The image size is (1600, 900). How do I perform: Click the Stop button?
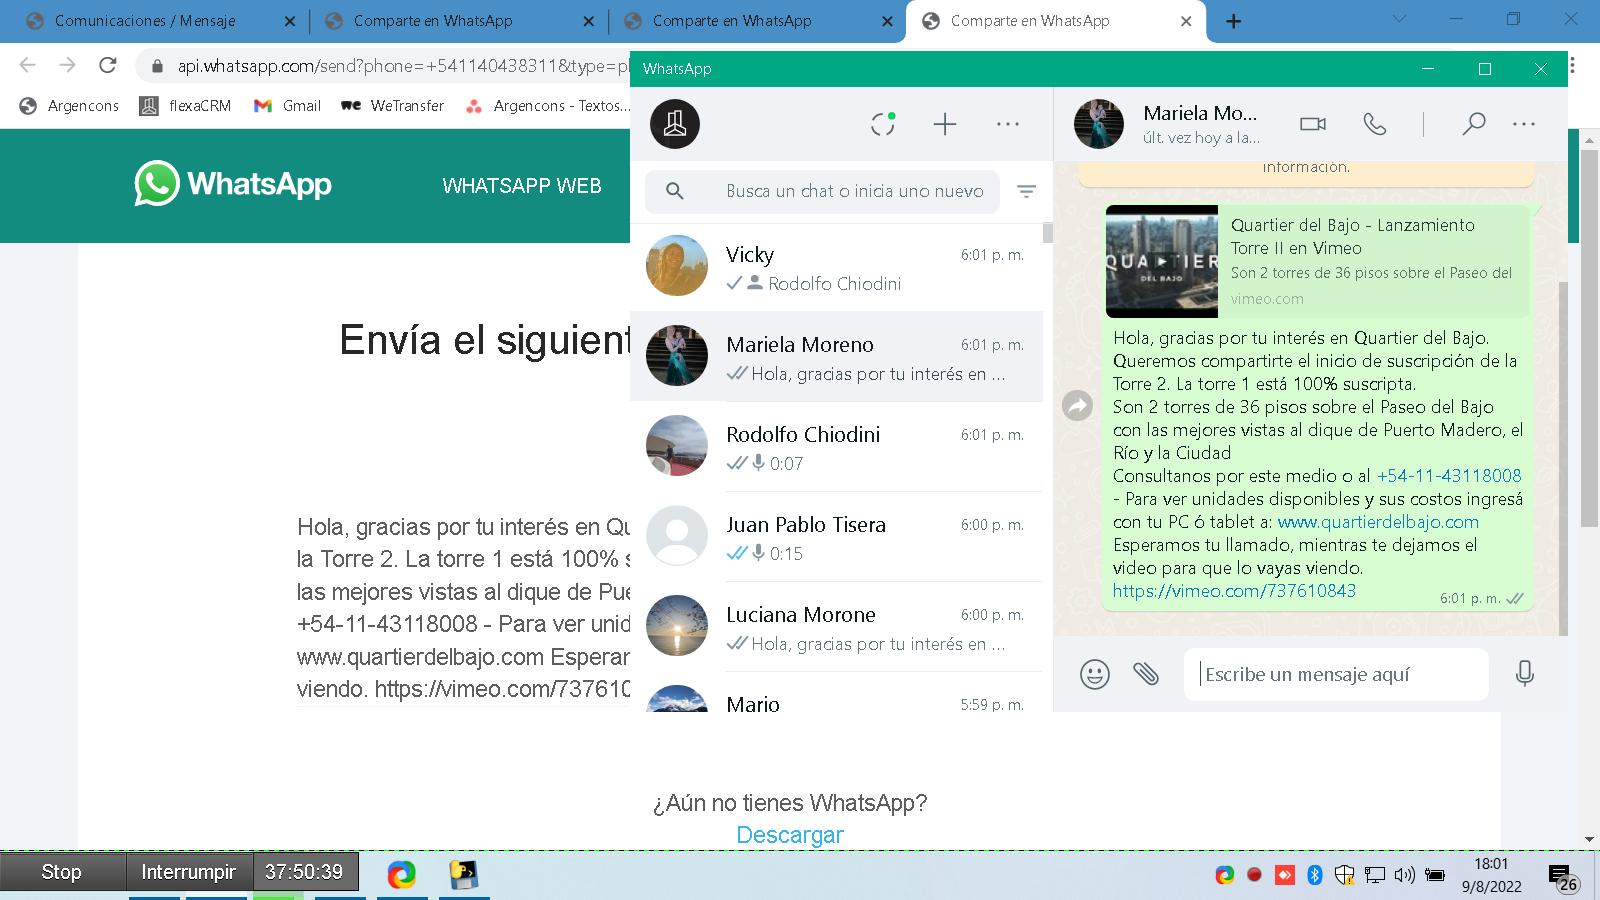coord(62,872)
